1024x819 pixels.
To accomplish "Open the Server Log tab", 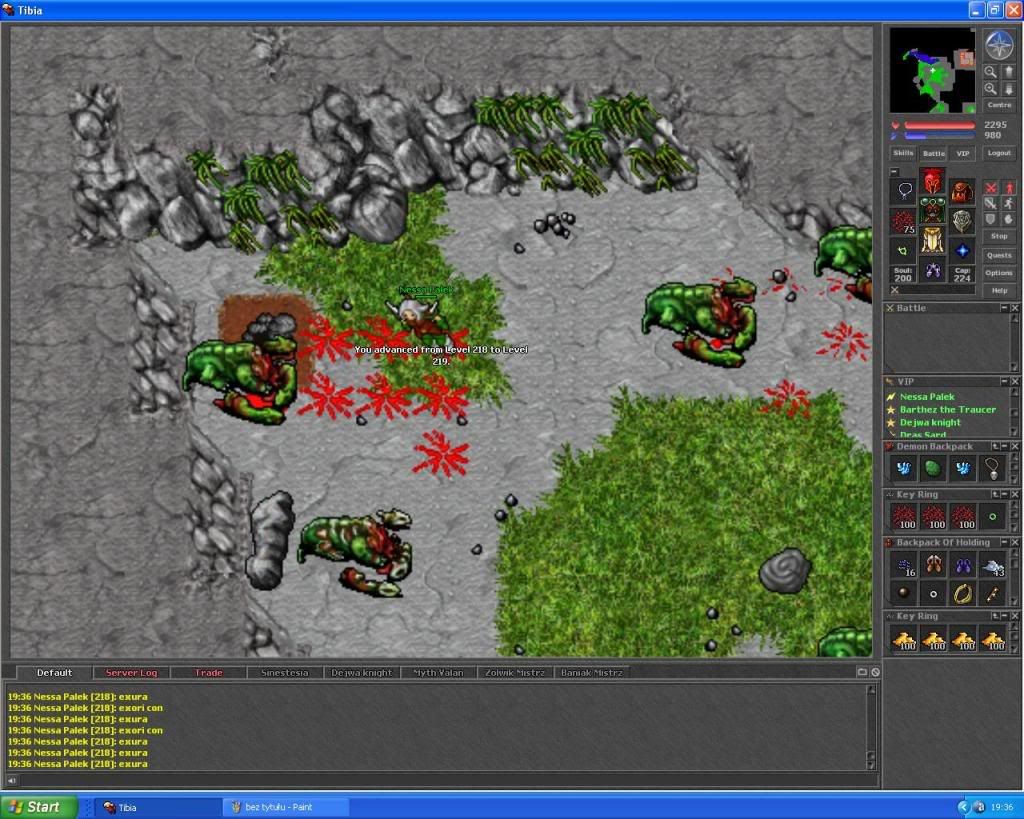I will click(x=131, y=673).
